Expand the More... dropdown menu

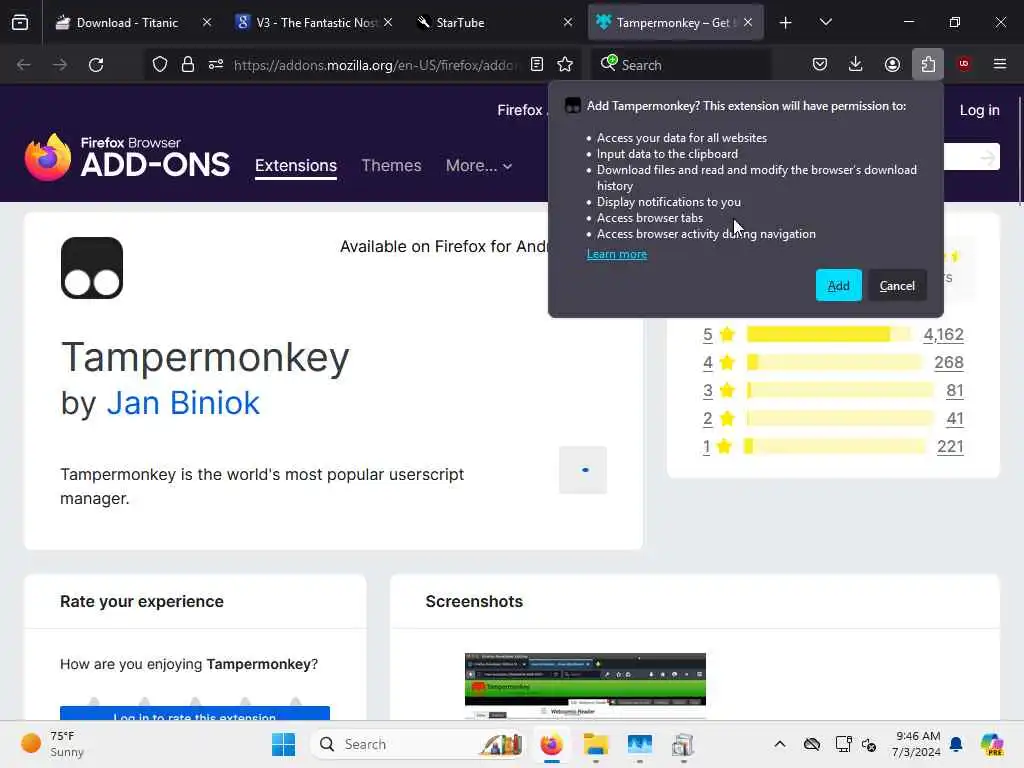pyautogui.click(x=479, y=166)
